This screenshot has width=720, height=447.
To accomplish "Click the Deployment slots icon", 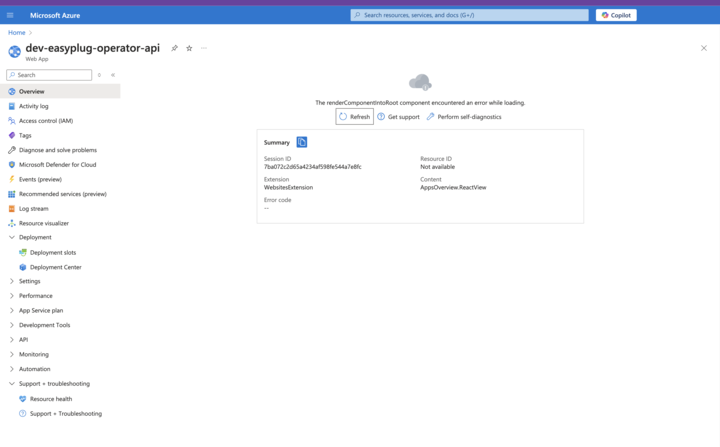I will pos(23,252).
